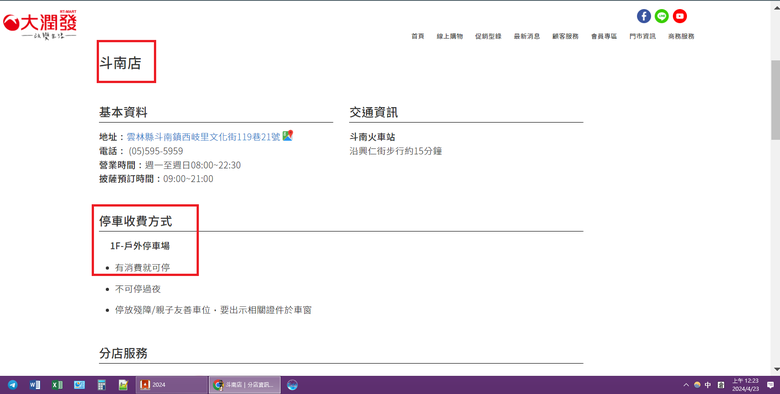The image size is (780, 394).
Task: Click the 不可停過夜 bullet
Action: (138, 289)
